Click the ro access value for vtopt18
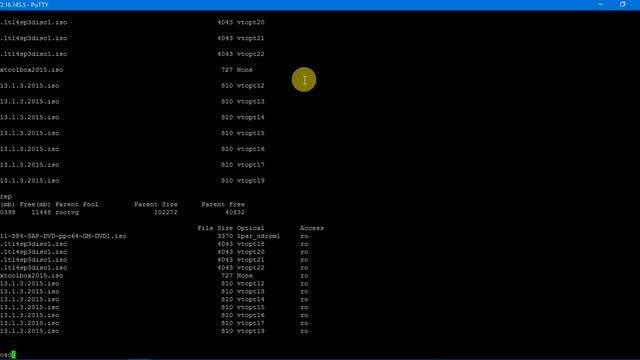The image size is (640, 360). [x=304, y=244]
